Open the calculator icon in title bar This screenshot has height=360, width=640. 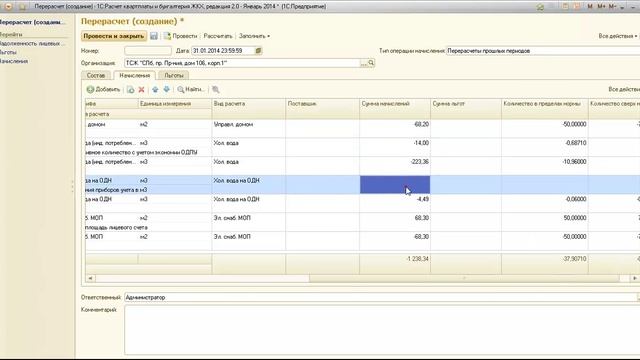(x=566, y=7)
